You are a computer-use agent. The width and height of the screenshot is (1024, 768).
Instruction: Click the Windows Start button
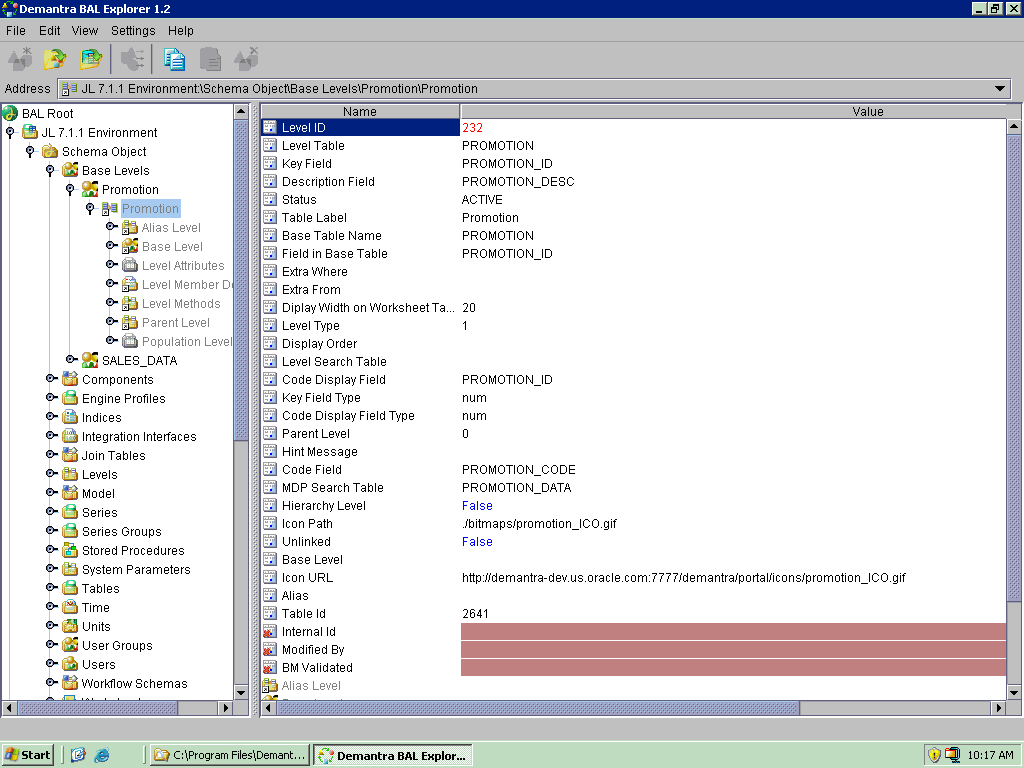(28, 755)
